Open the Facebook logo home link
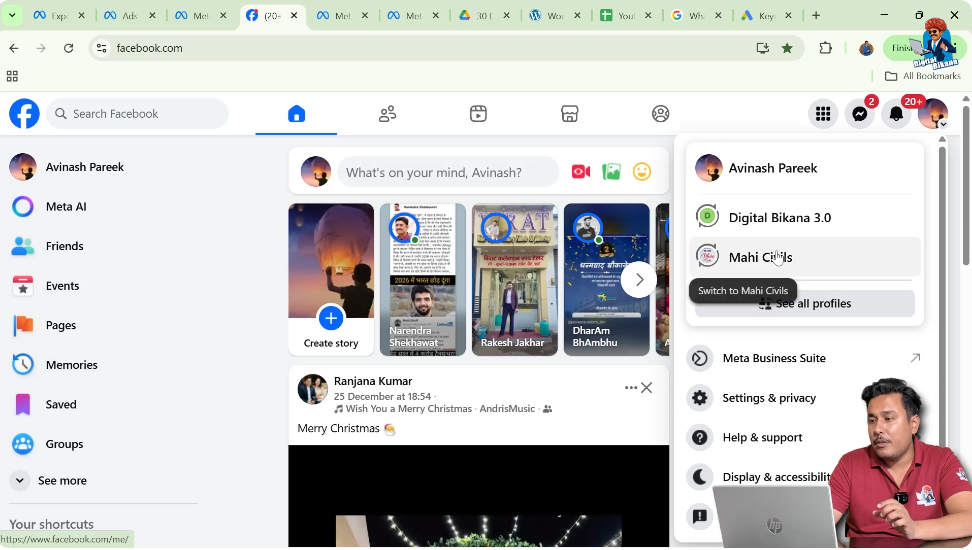Viewport: 972px width, 550px height. pyautogui.click(x=24, y=114)
